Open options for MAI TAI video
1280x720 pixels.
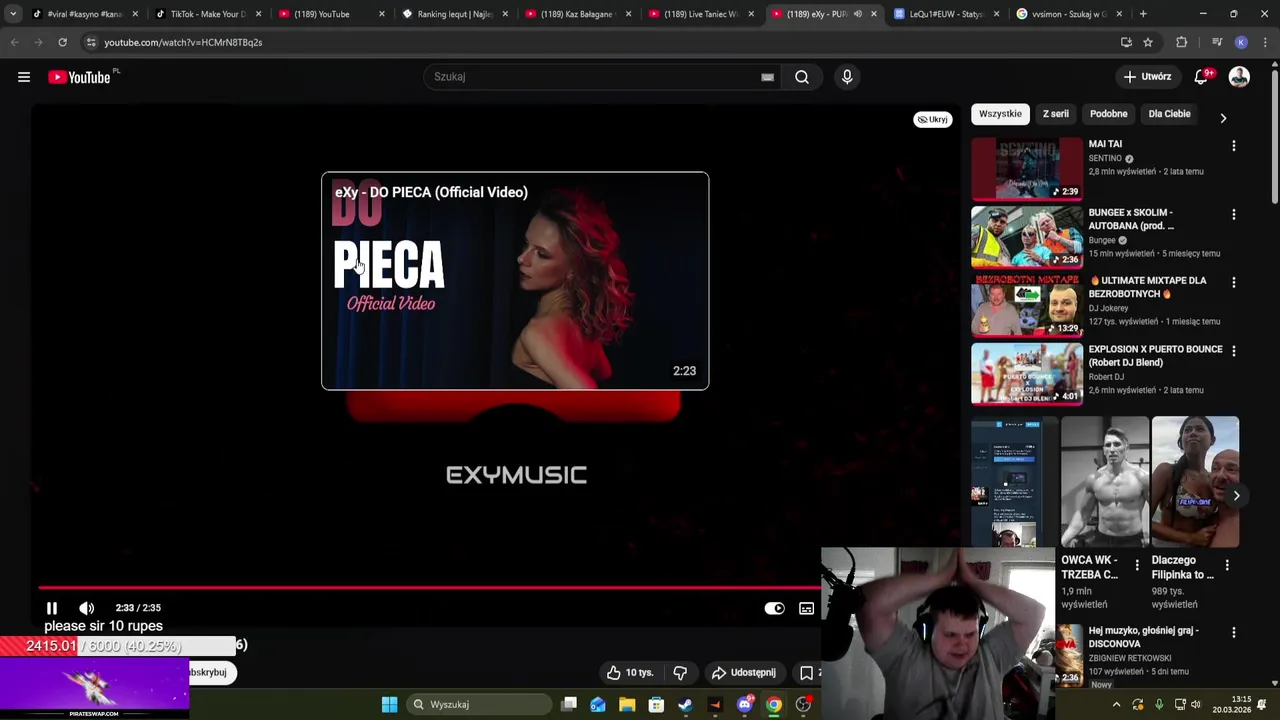[1233, 146]
